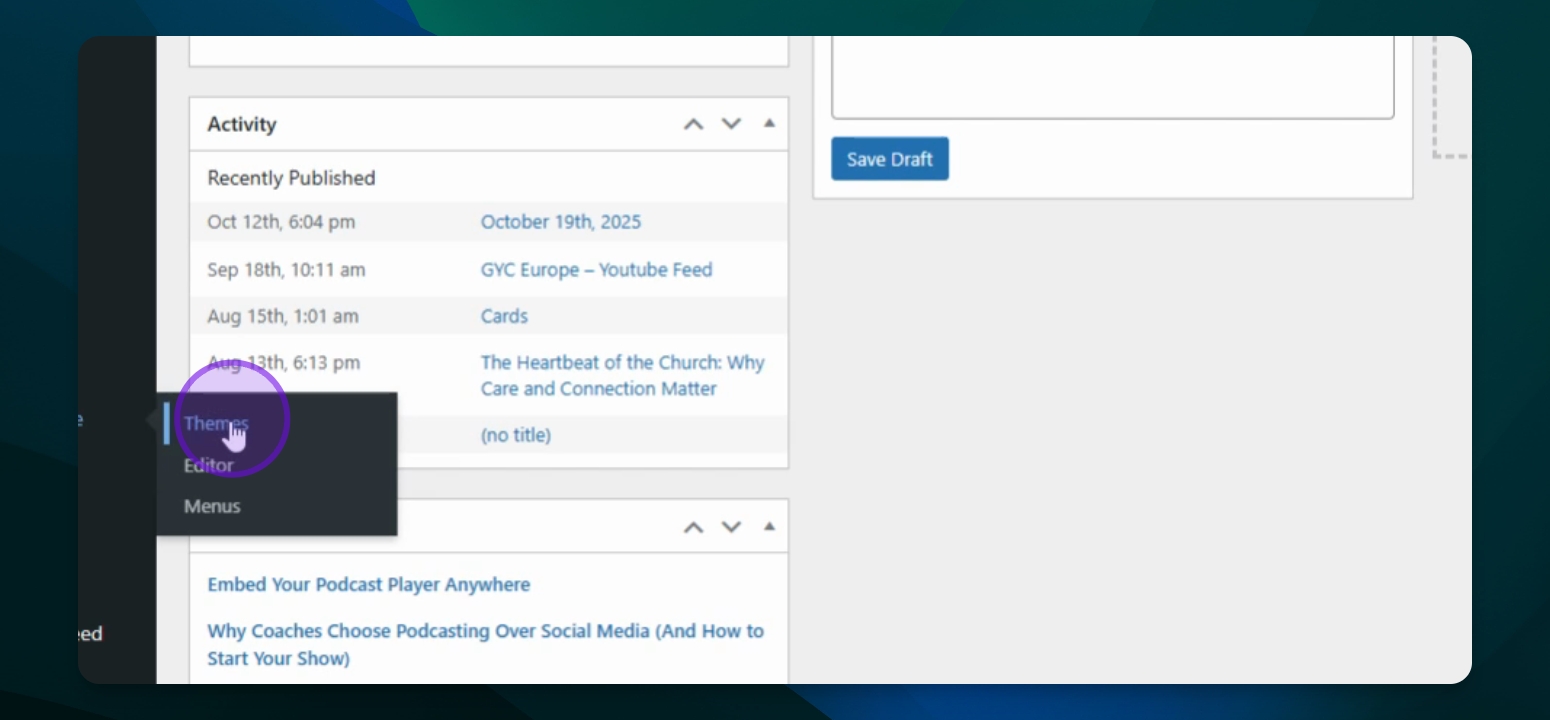
Task: Open the '(no title)' post link
Action: click(515, 435)
